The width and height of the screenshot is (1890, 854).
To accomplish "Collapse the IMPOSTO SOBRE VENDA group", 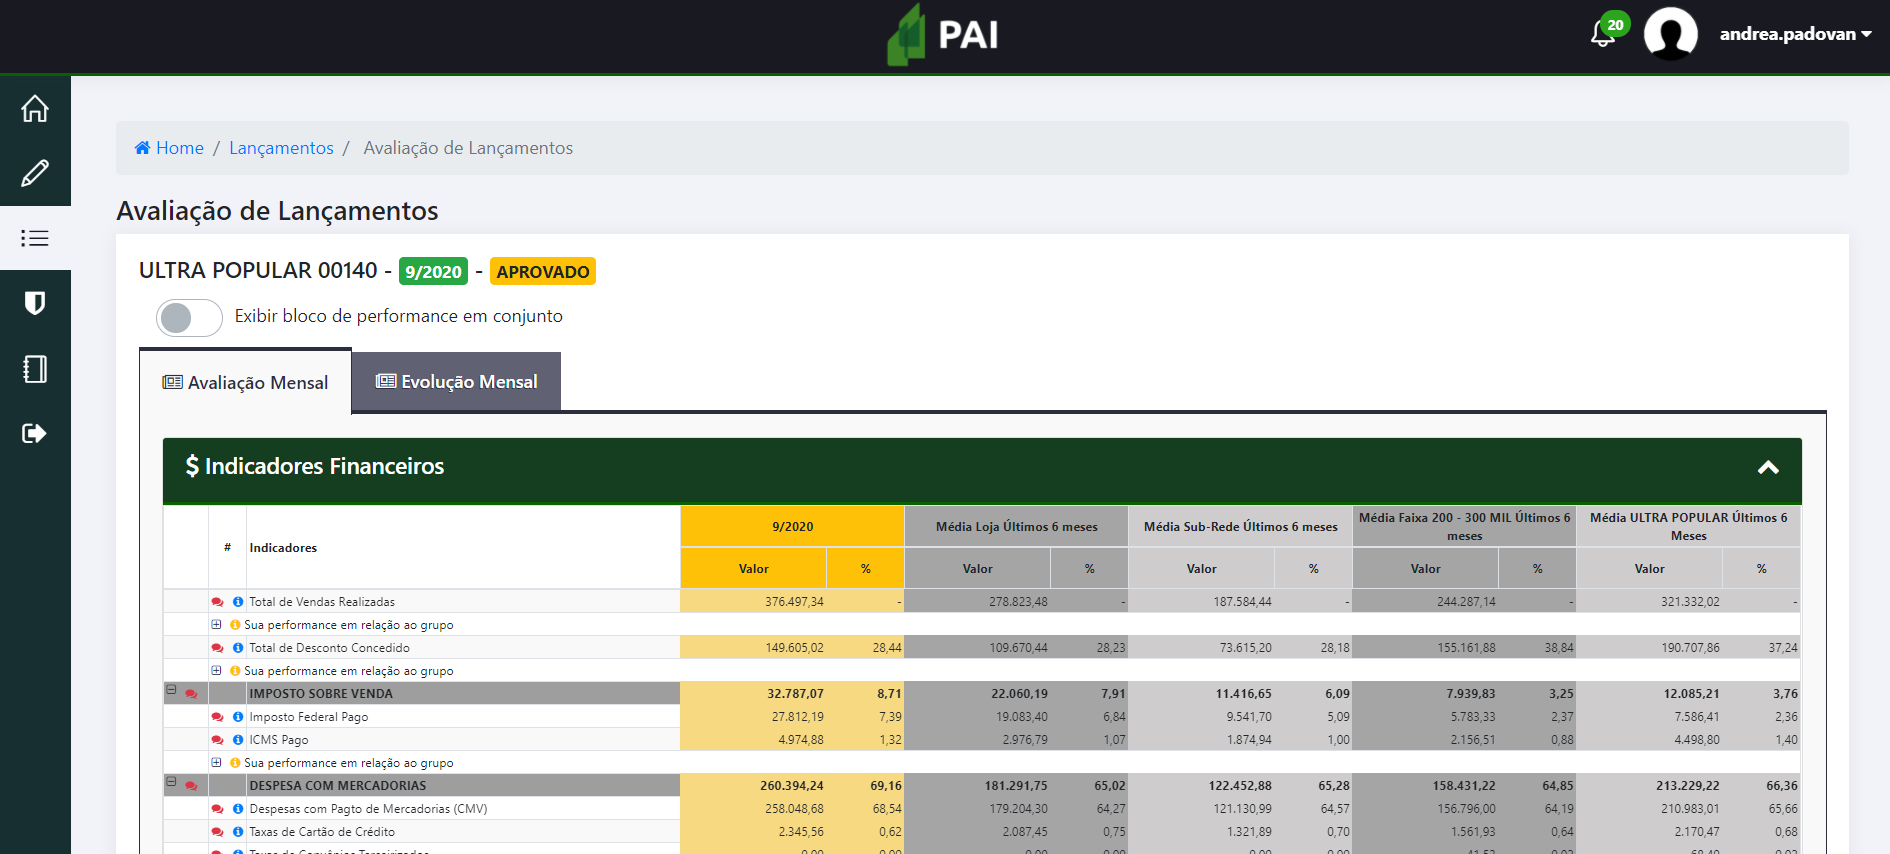I will [171, 690].
